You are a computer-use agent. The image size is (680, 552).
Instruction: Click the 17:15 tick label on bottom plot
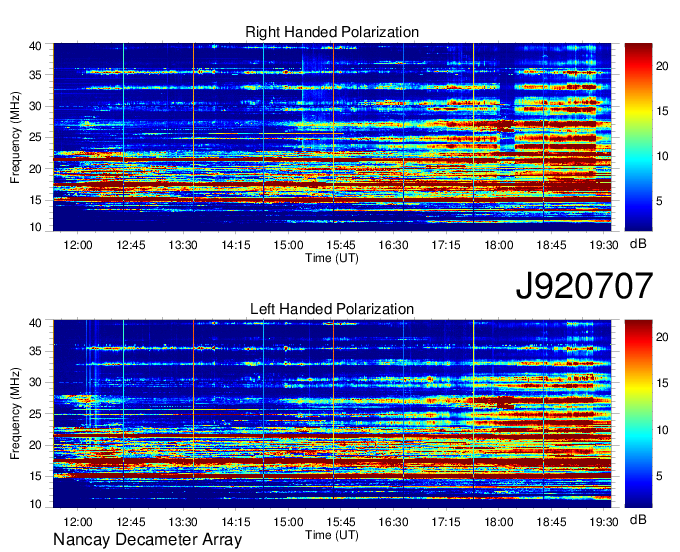click(446, 522)
